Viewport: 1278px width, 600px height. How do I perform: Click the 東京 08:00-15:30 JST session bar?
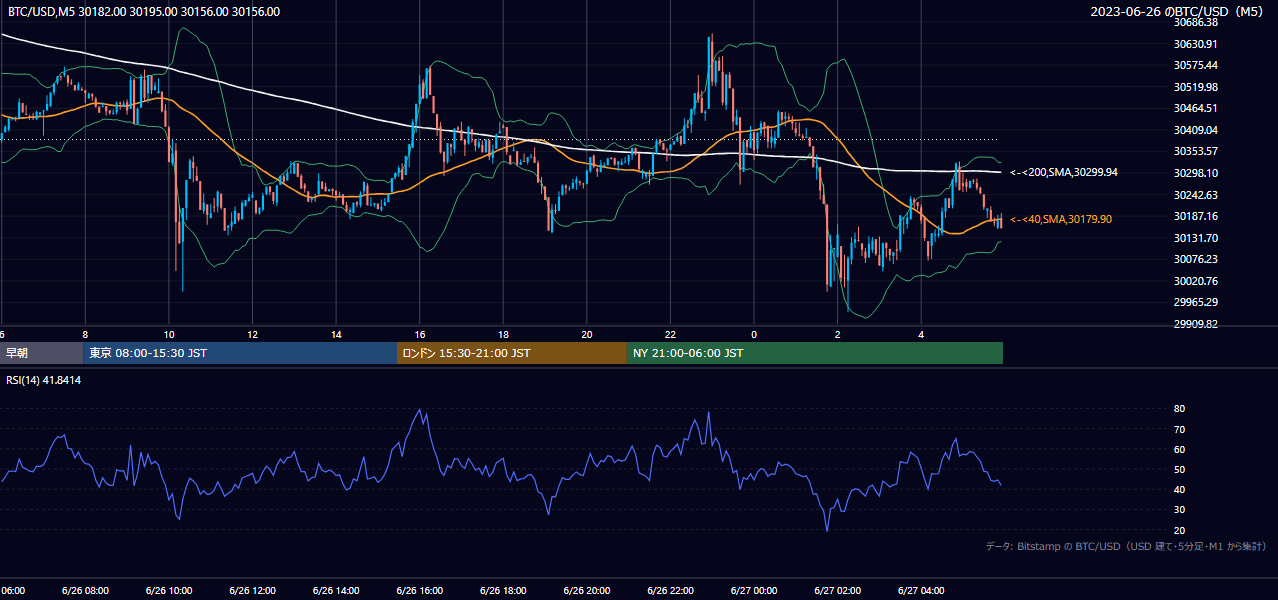tap(240, 353)
